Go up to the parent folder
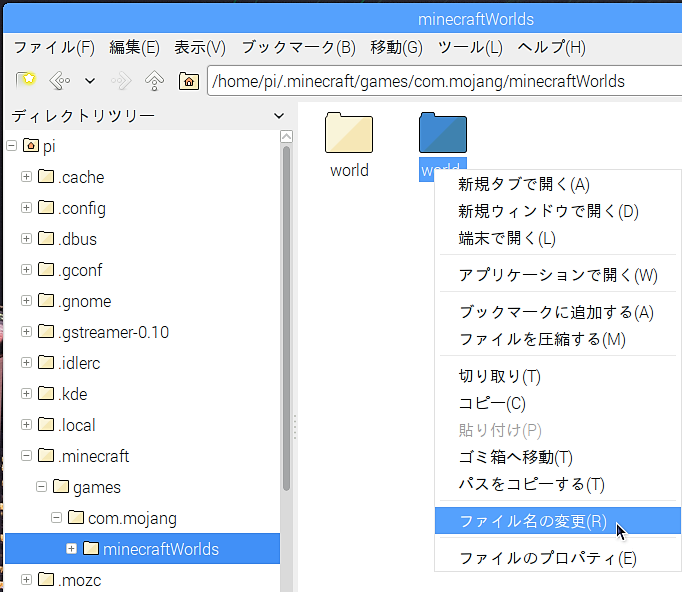 point(153,81)
